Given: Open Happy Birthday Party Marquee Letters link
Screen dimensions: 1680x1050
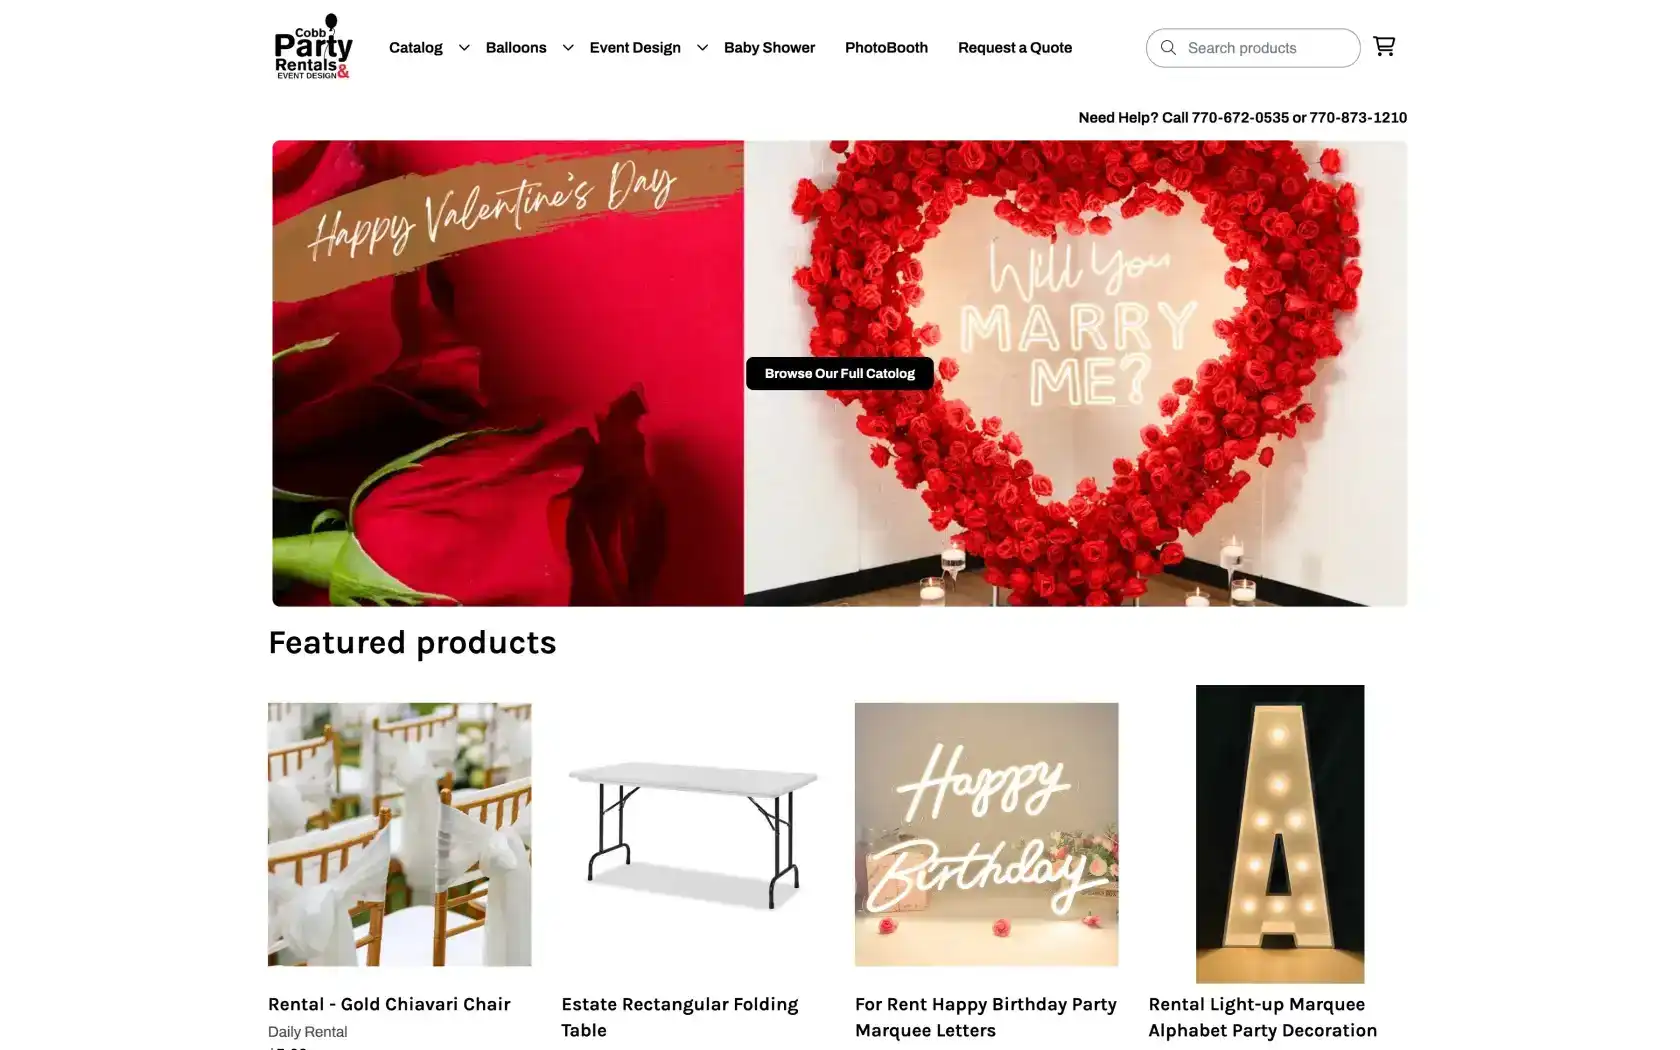Looking at the screenshot, I should 986,1017.
